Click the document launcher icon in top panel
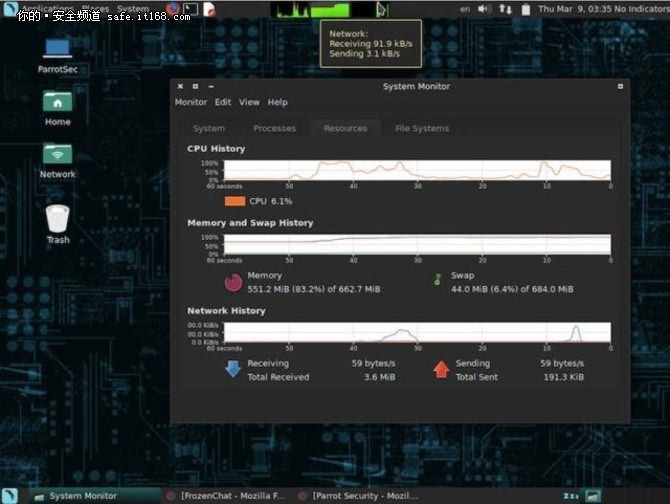The height and width of the screenshot is (504, 670). point(209,9)
